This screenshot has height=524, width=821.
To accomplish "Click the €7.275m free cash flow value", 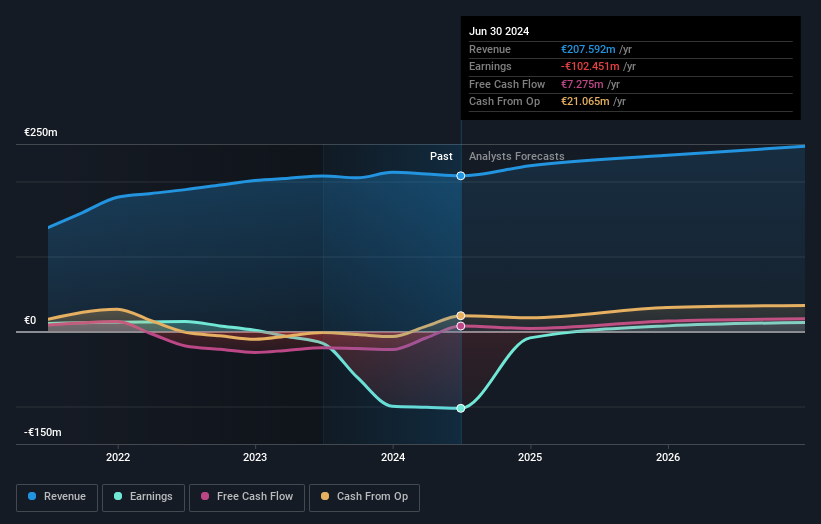I will click(582, 84).
